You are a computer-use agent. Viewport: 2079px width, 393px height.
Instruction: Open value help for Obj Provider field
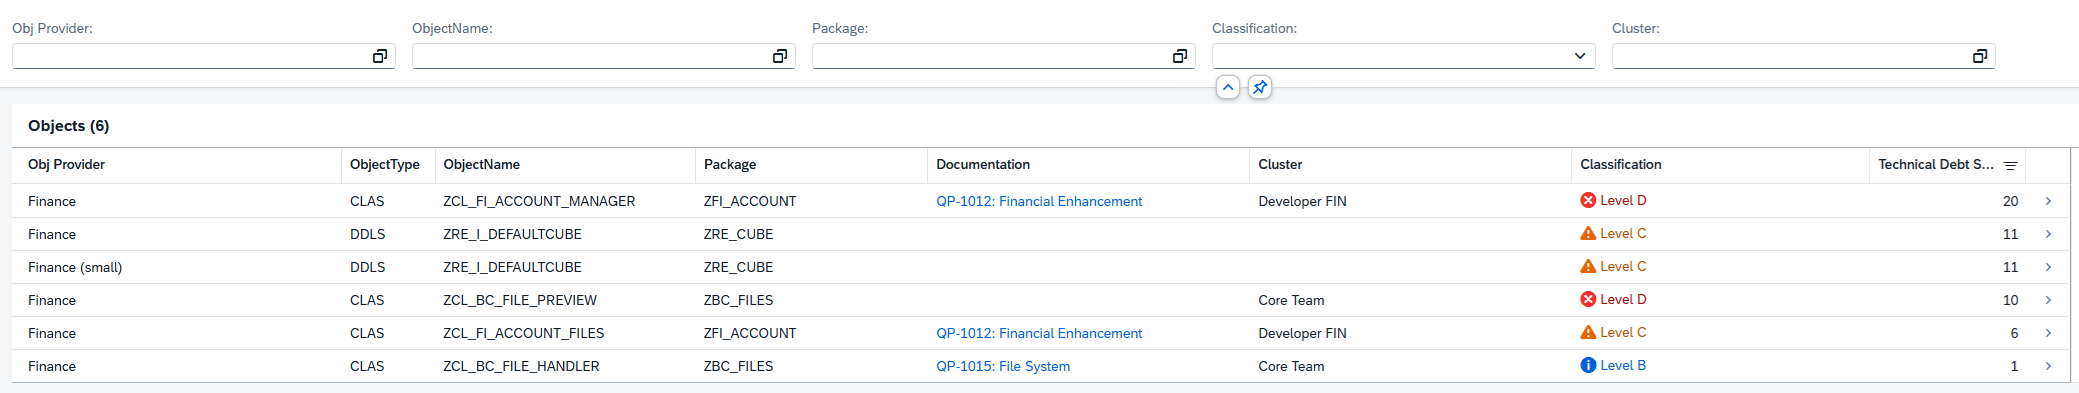coord(379,56)
